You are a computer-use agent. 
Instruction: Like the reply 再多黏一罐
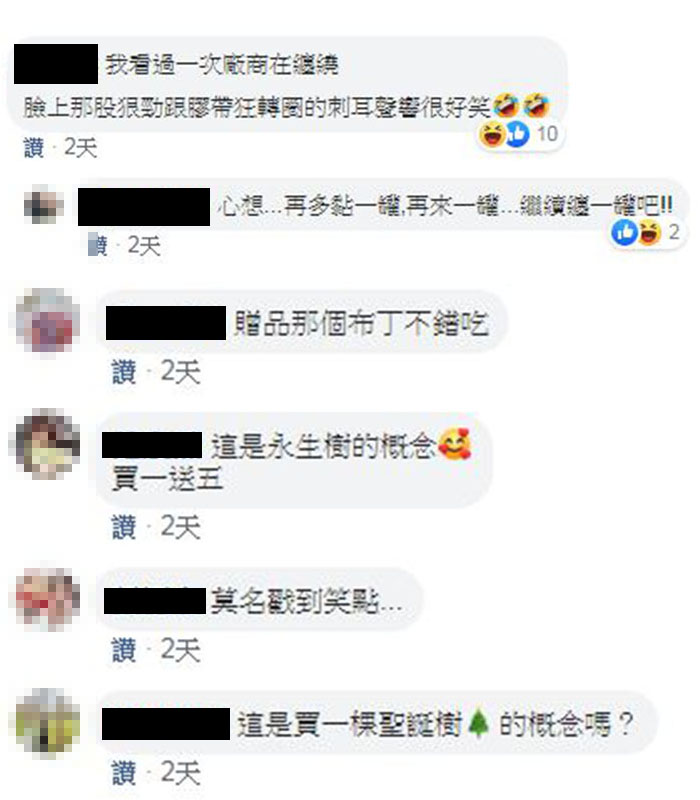pos(97,246)
